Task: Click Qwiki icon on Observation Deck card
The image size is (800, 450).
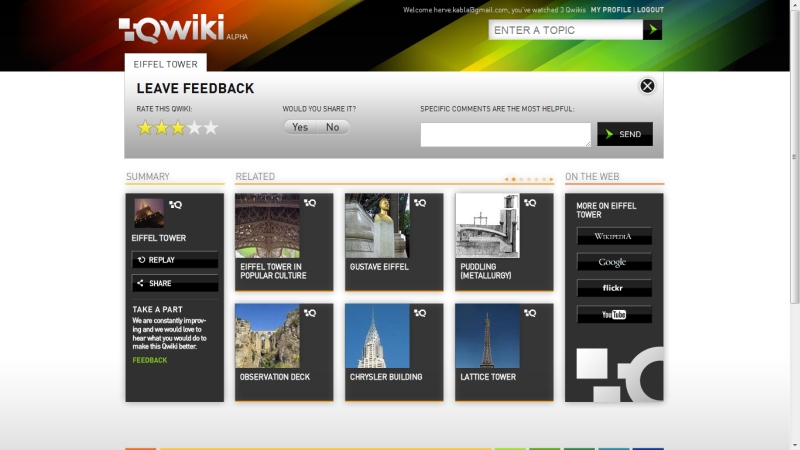Action: (310, 313)
